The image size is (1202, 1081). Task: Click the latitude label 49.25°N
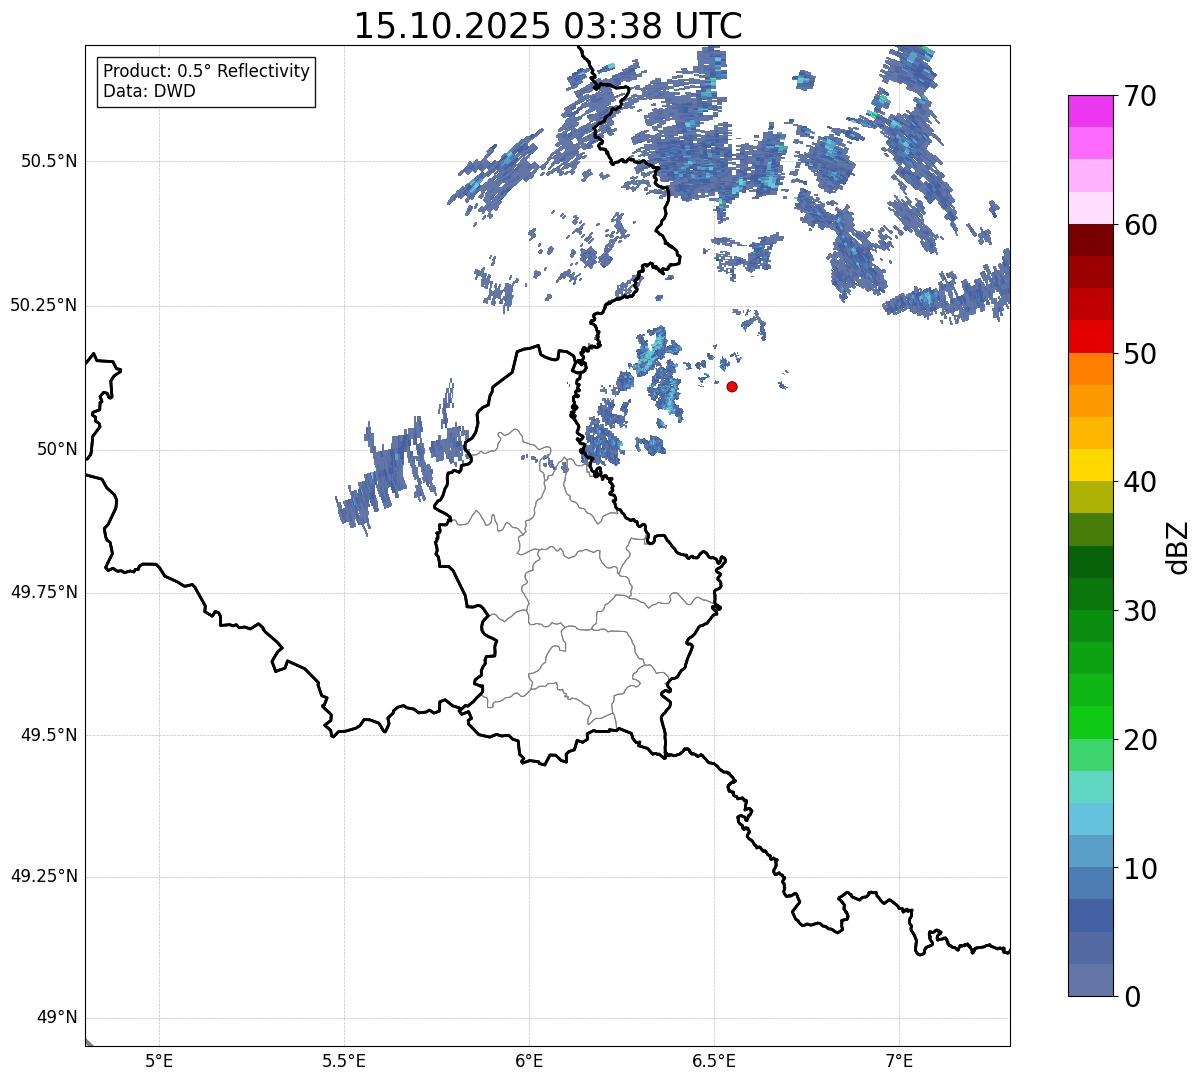click(x=44, y=877)
